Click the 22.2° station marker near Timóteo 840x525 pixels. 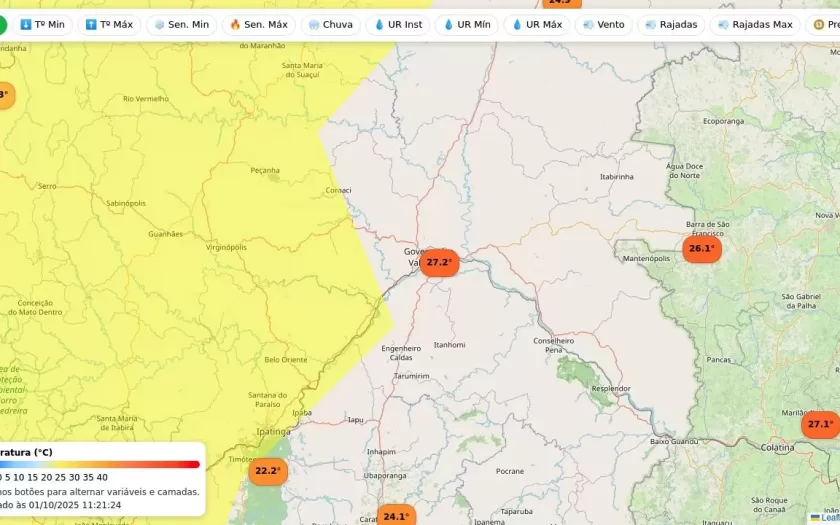point(267,471)
